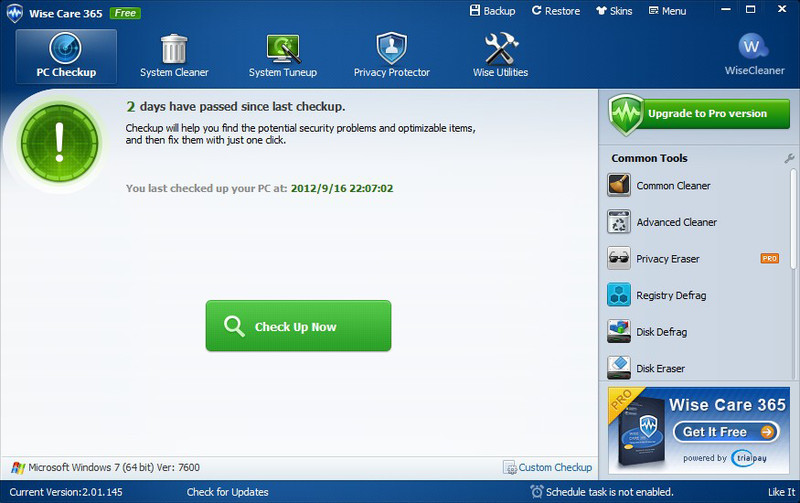The width and height of the screenshot is (800, 503).
Task: Select the Common Cleaner label
Action: (673, 186)
